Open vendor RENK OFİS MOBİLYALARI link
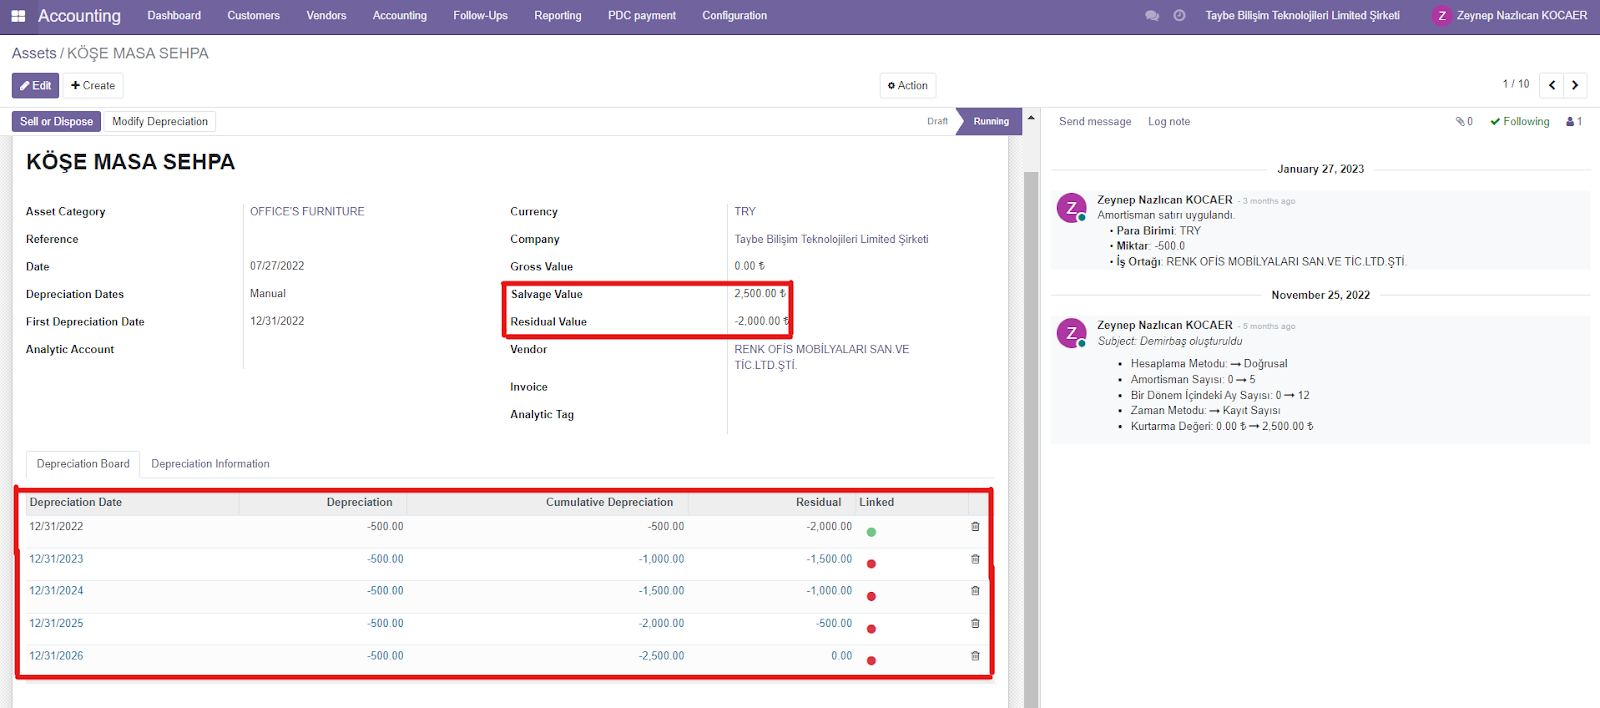The height and width of the screenshot is (708, 1600). (x=822, y=357)
